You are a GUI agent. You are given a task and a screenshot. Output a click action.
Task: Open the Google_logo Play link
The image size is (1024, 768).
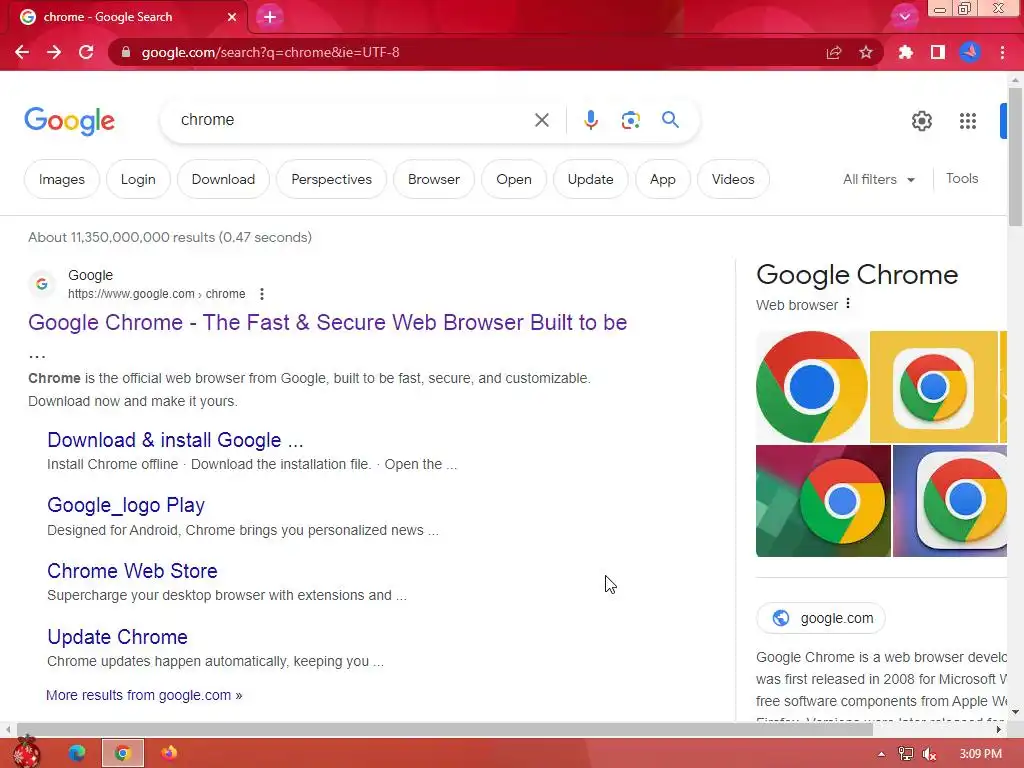click(126, 505)
